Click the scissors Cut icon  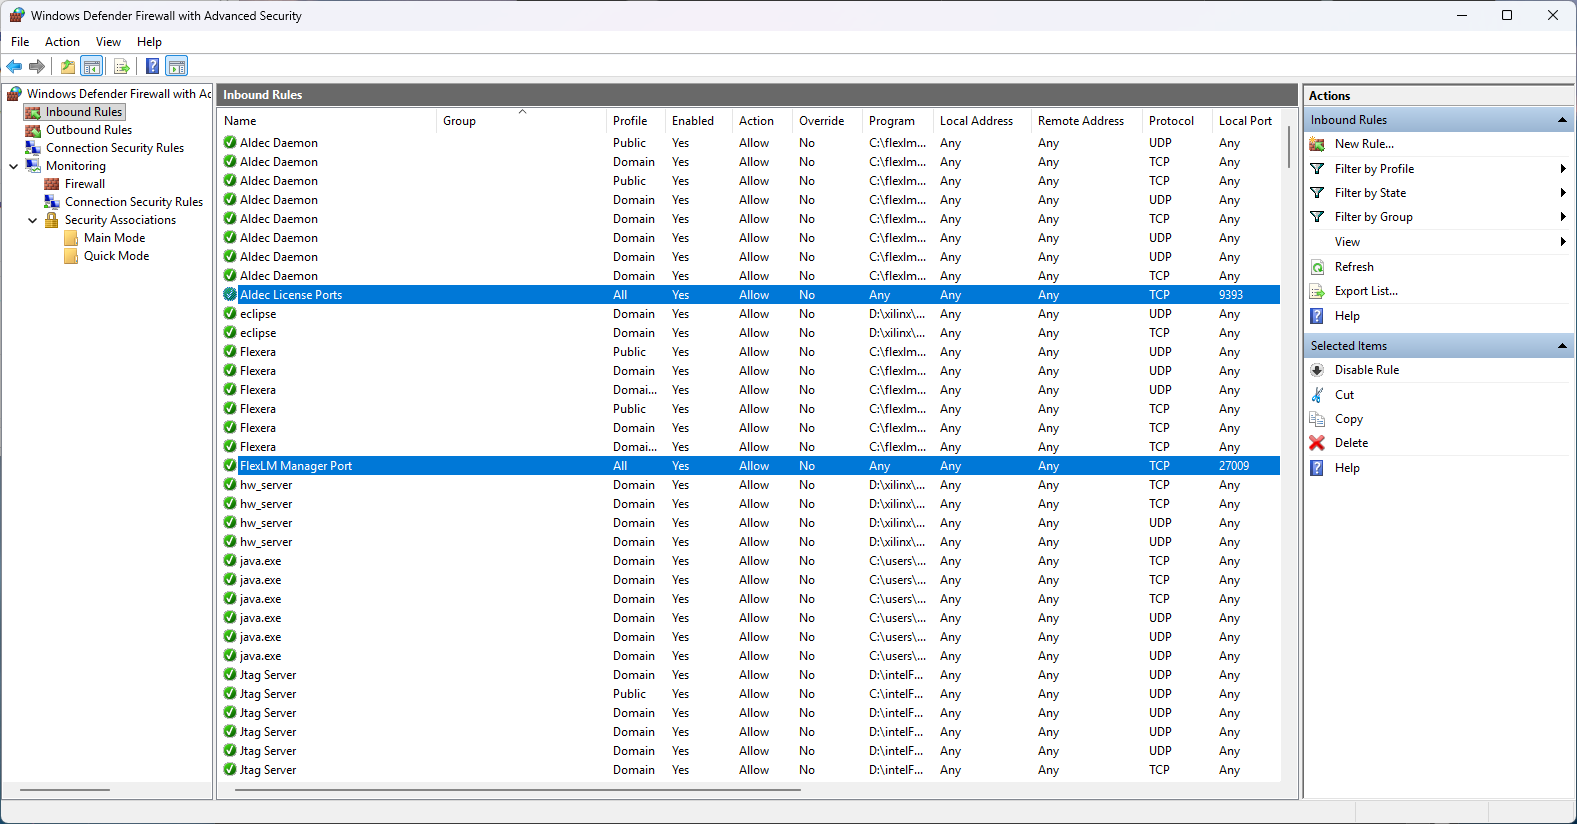pyautogui.click(x=1317, y=395)
